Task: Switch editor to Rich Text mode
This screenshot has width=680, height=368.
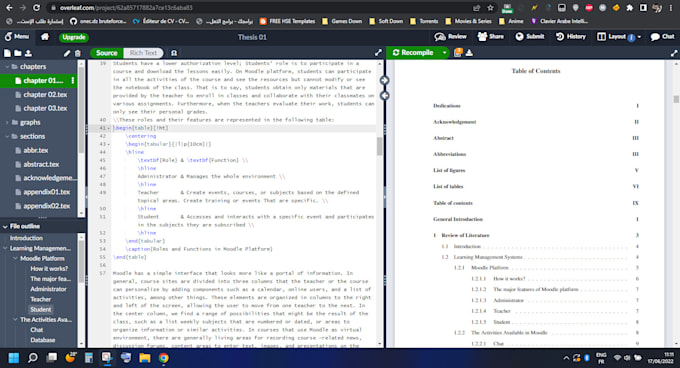Action: (x=143, y=53)
